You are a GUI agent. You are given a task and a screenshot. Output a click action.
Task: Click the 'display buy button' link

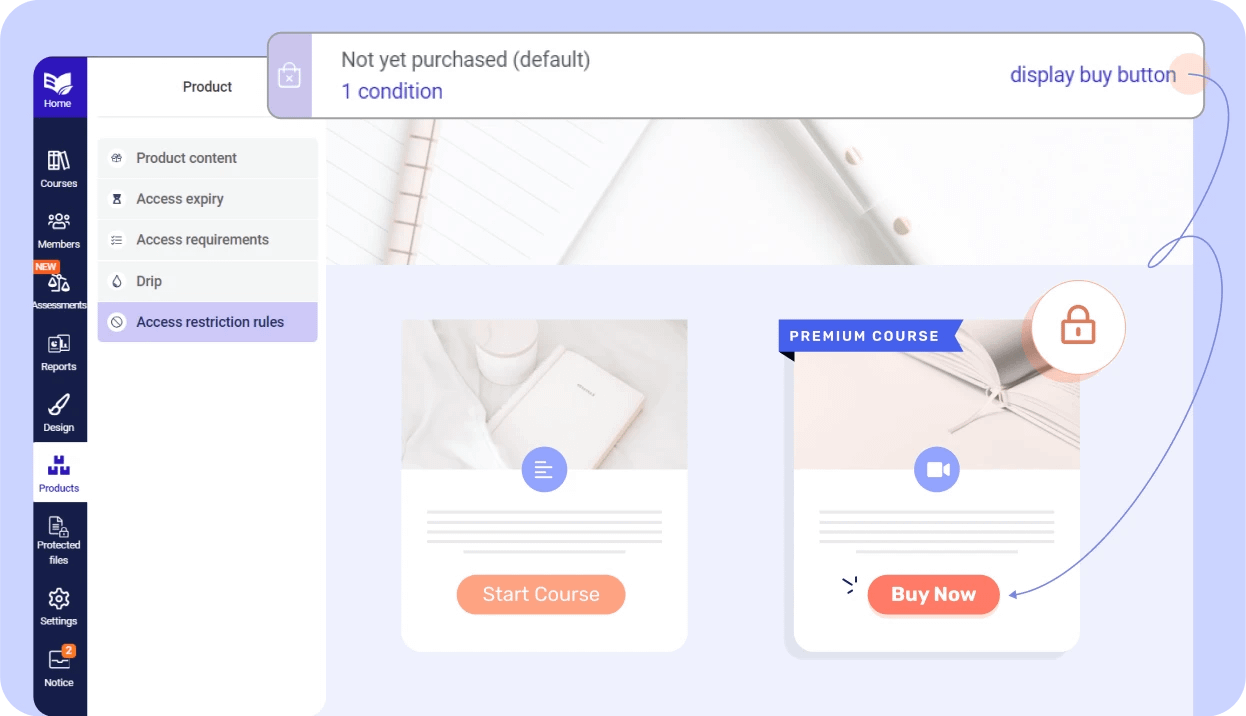1092,75
